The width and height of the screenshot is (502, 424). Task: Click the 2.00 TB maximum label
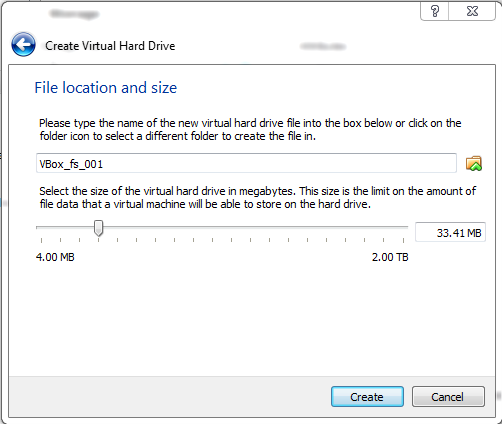(390, 257)
